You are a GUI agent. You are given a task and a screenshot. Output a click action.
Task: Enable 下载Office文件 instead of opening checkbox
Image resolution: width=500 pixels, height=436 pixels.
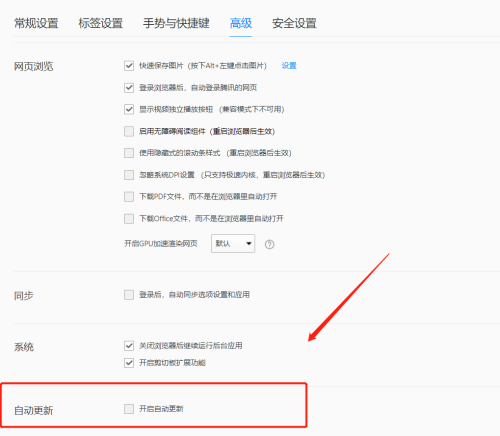129,219
